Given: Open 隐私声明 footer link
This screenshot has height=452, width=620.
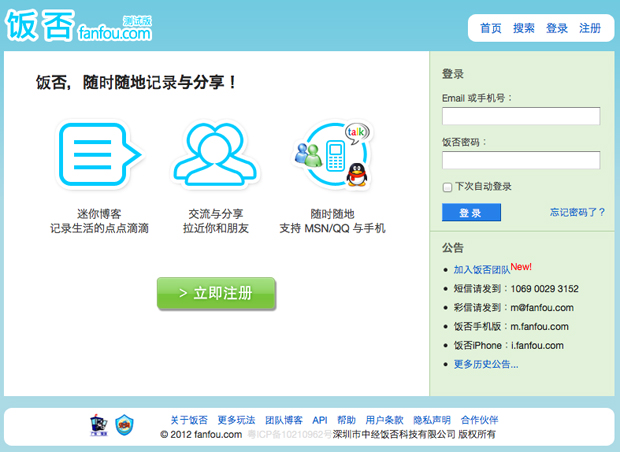Looking at the screenshot, I should (432, 420).
